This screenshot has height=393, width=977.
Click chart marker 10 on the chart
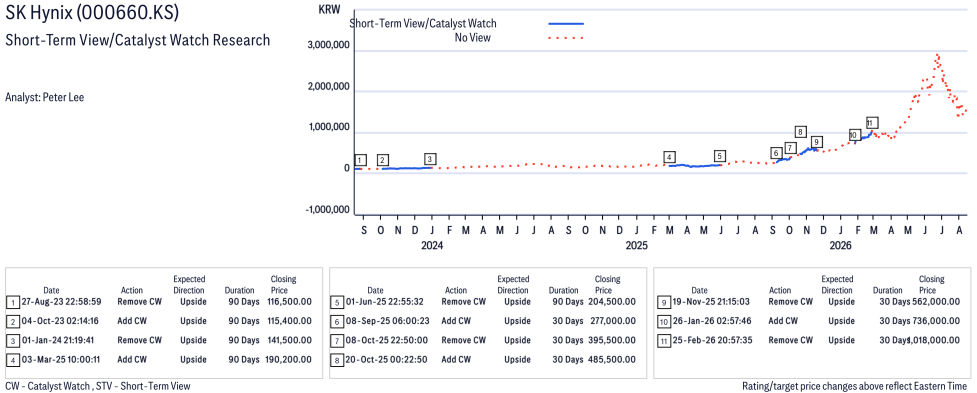pyautogui.click(x=854, y=135)
